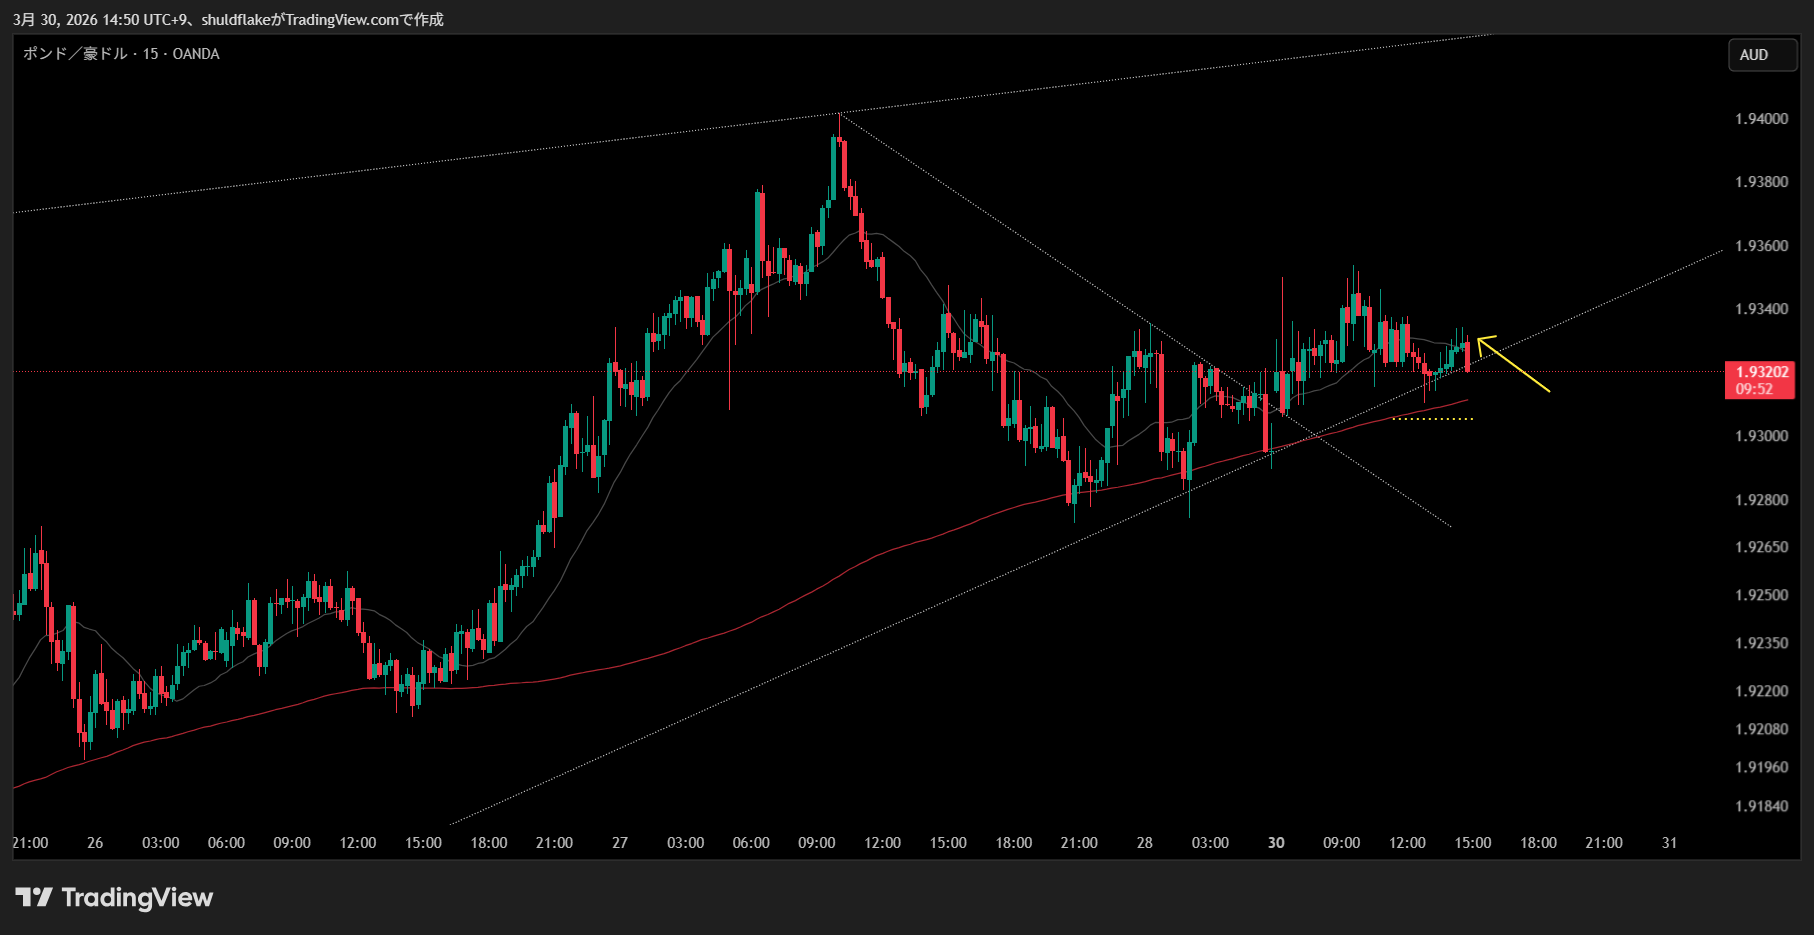Click the shuldflake TradingView.com attribution text
Screen dimensions: 1814x935
(322, 19)
